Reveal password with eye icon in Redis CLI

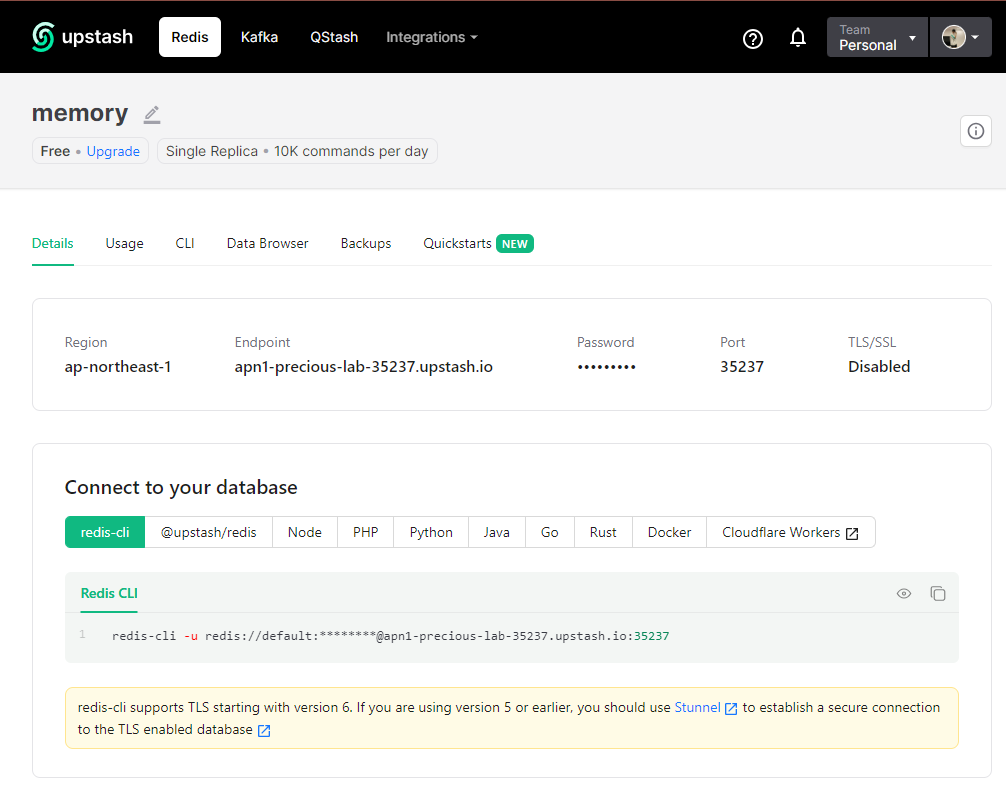pos(903,594)
